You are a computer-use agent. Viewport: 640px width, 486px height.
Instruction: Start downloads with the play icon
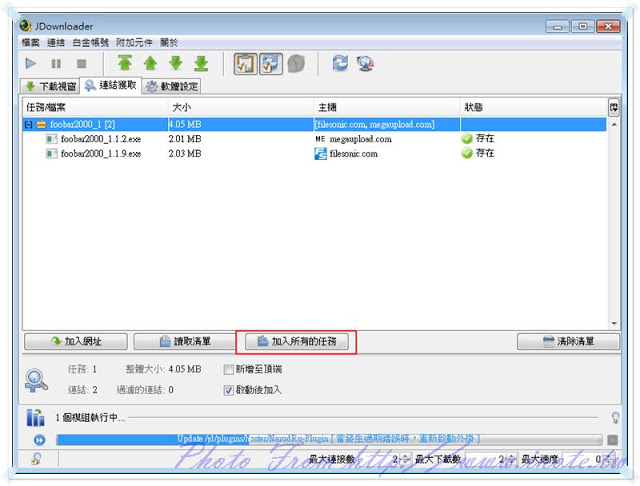(31, 64)
